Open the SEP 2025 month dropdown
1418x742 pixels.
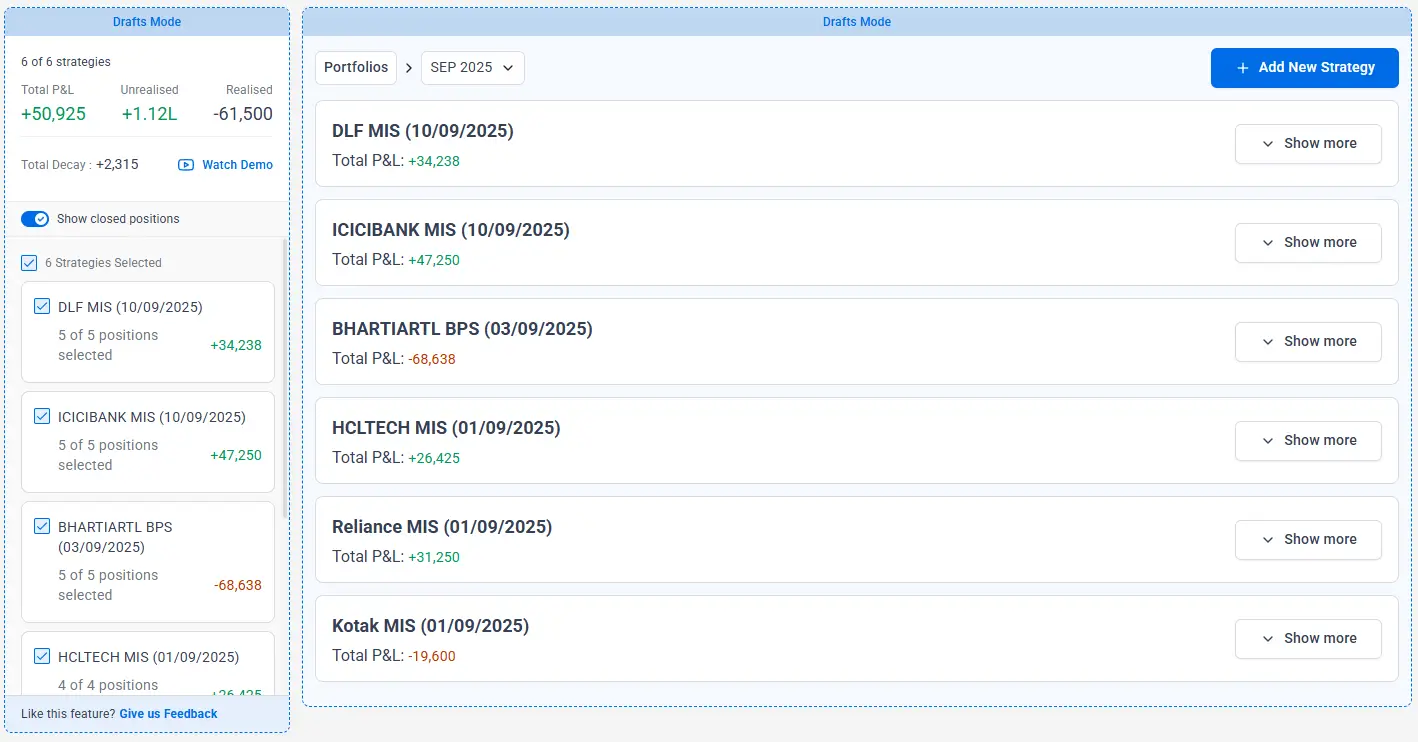(473, 68)
